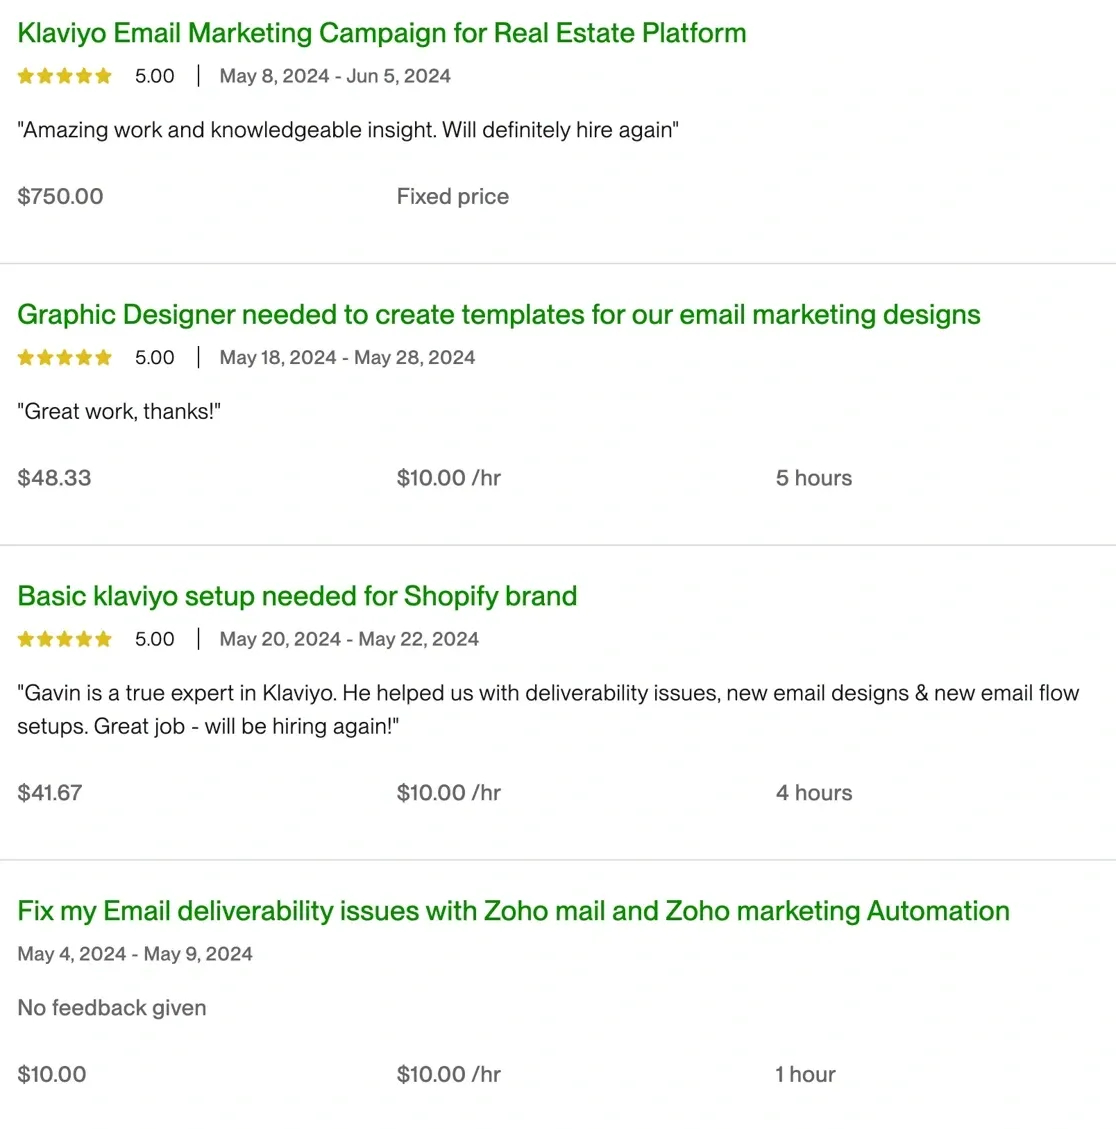The image size is (1116, 1129).
Task: Select the $750.00 earnings amount
Action: pos(60,197)
